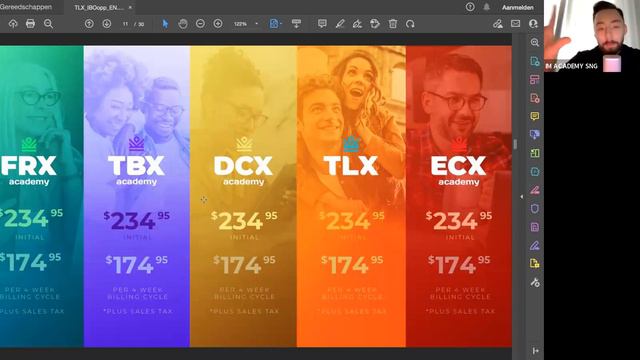
Task: Open the green Organize pages tool
Action: (535, 153)
